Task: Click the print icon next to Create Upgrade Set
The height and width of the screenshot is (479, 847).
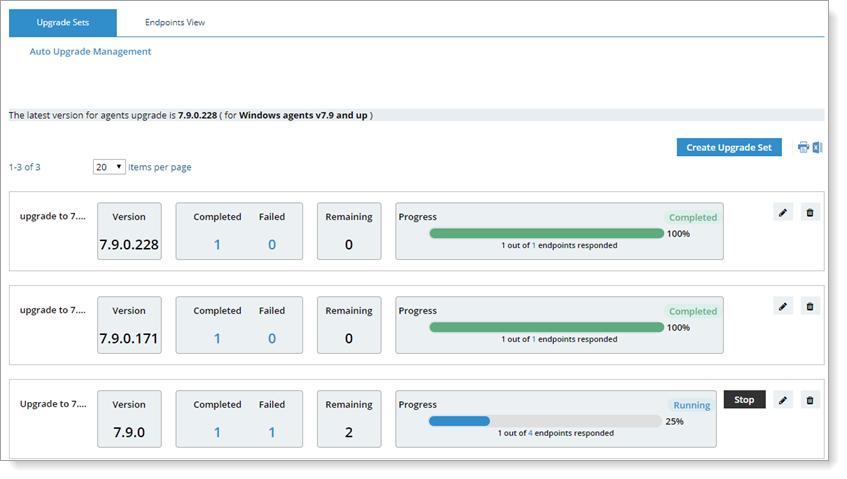Action: (x=802, y=148)
